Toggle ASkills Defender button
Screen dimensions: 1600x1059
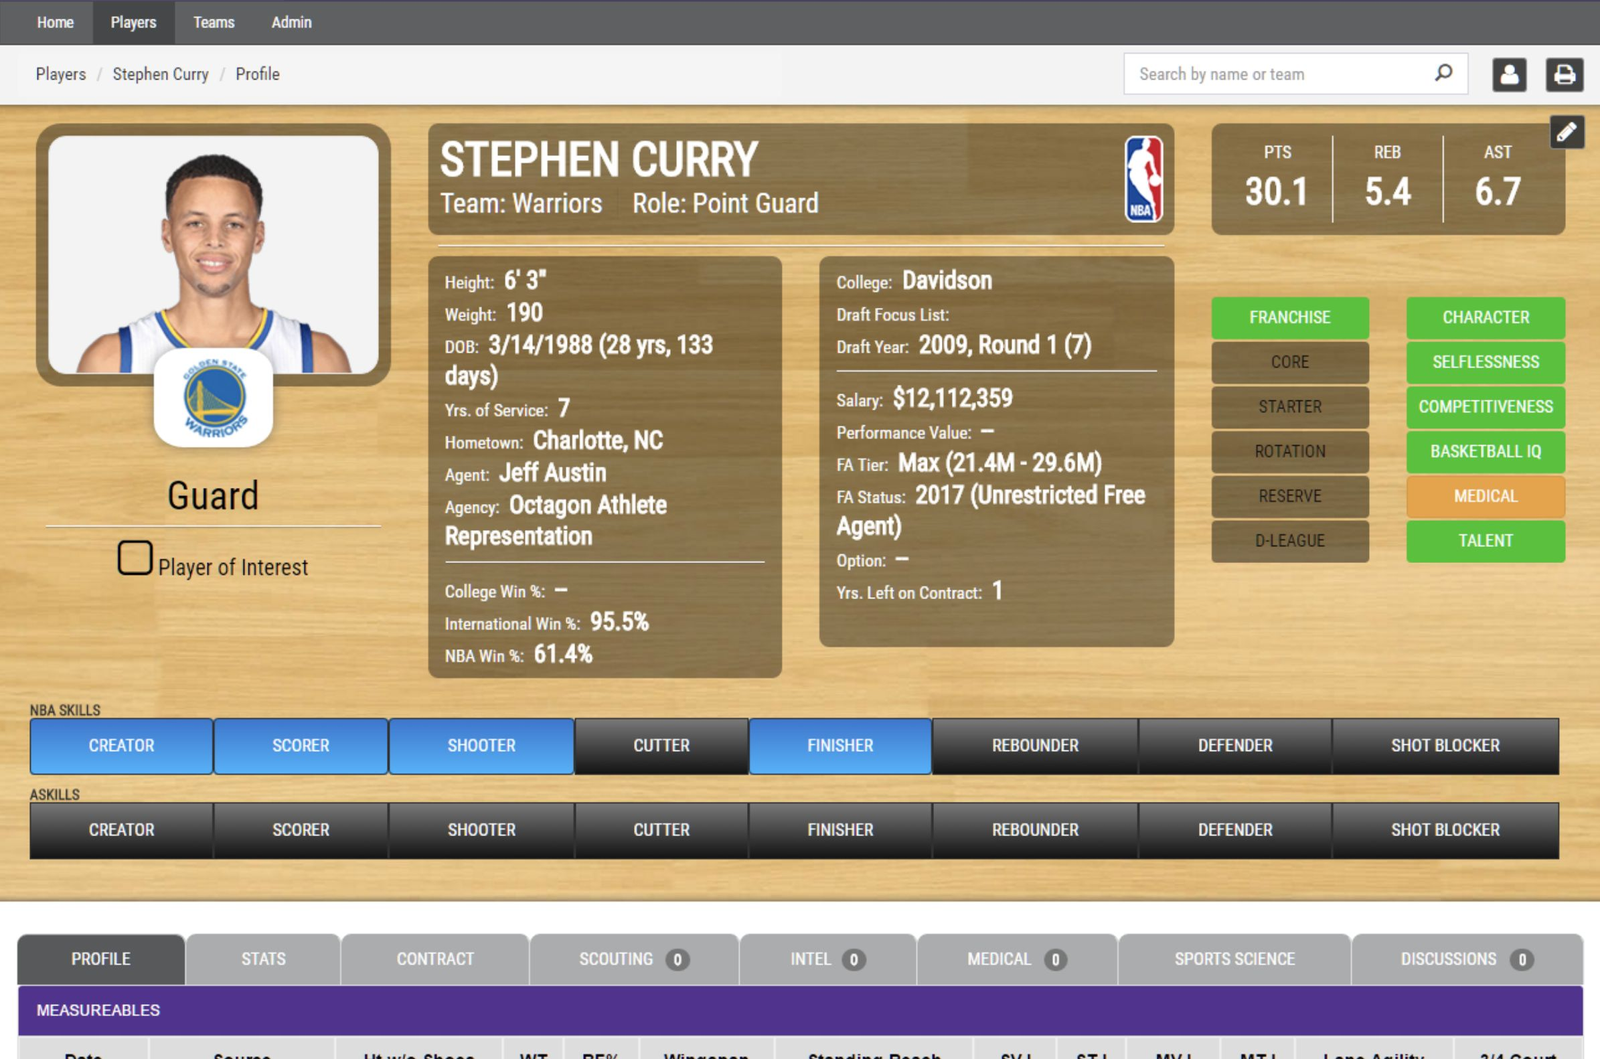click(x=1235, y=830)
